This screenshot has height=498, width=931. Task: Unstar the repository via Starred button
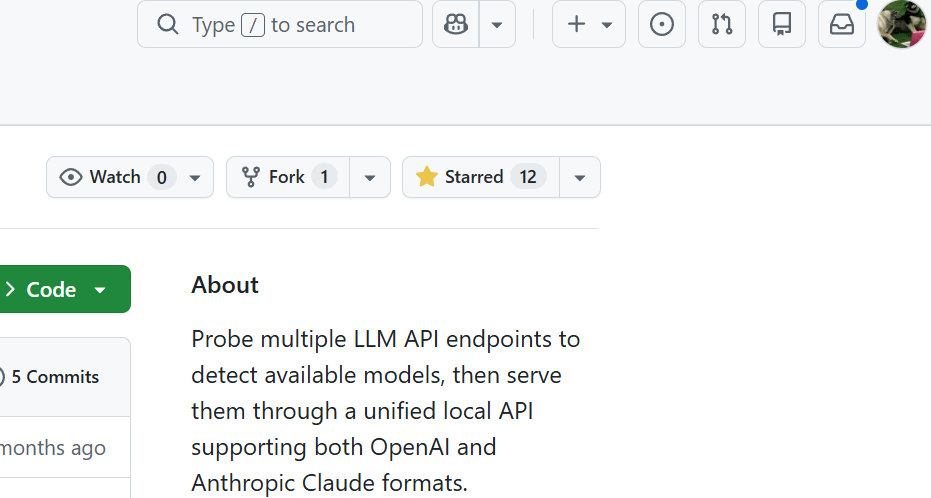click(481, 177)
